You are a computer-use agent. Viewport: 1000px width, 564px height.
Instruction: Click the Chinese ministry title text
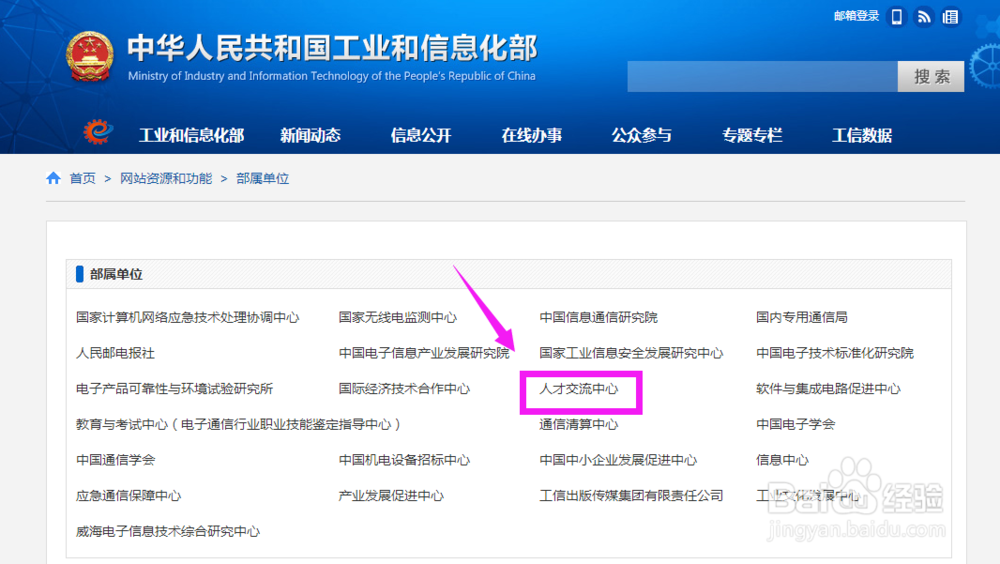(x=332, y=48)
